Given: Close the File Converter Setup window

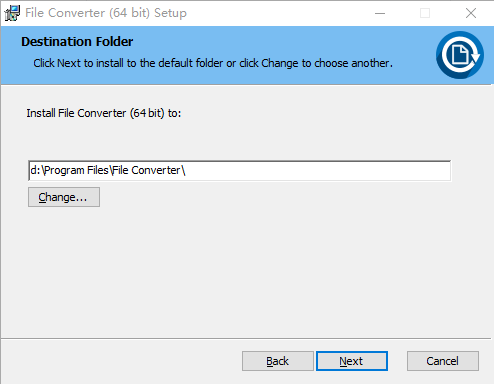Looking at the screenshot, I should click(471, 13).
